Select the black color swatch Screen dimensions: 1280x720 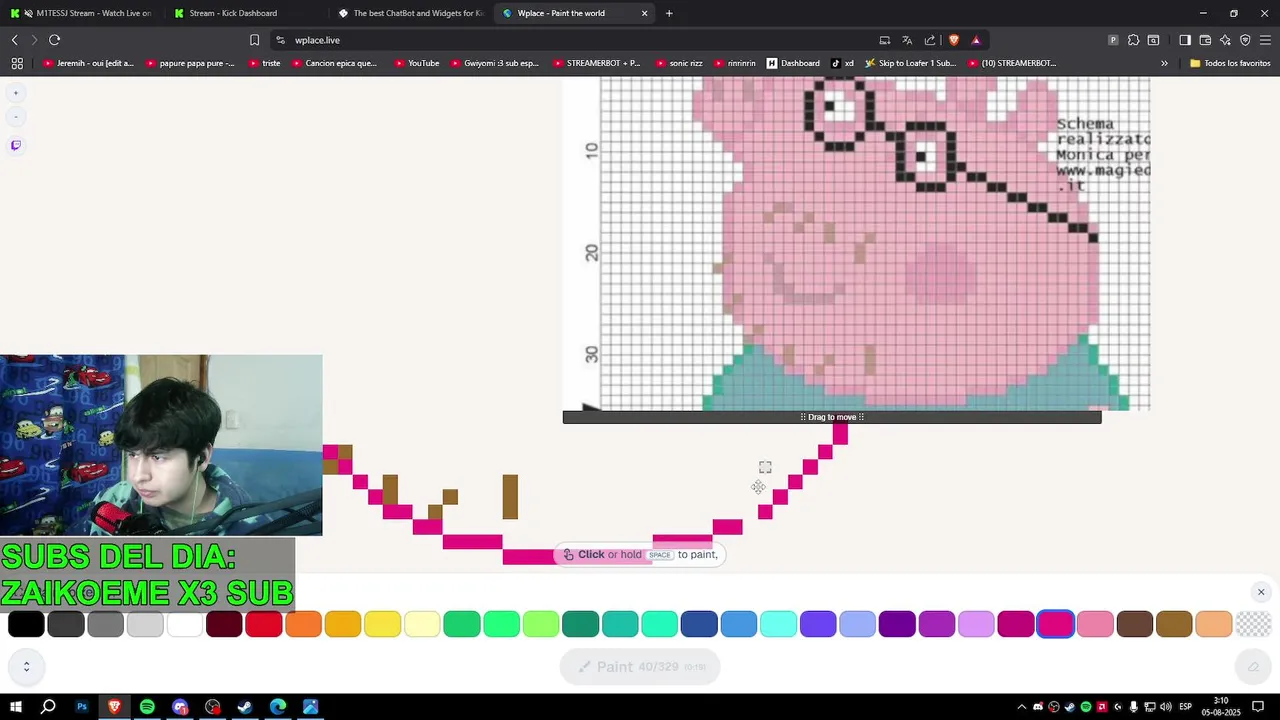click(26, 624)
